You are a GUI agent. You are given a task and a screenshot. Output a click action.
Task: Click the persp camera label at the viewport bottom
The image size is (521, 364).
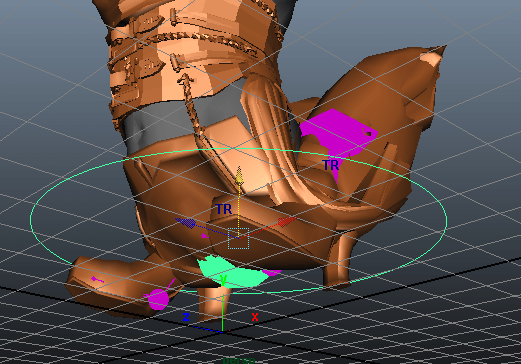[239, 360]
